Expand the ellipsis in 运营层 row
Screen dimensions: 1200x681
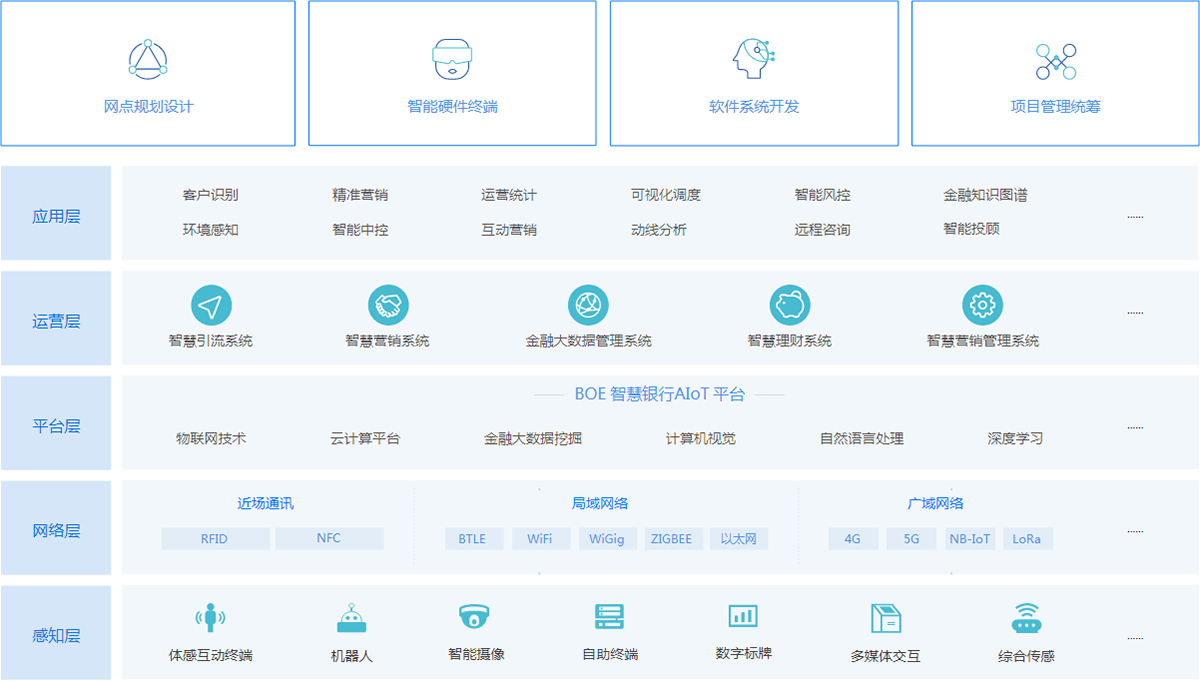coord(1135,313)
